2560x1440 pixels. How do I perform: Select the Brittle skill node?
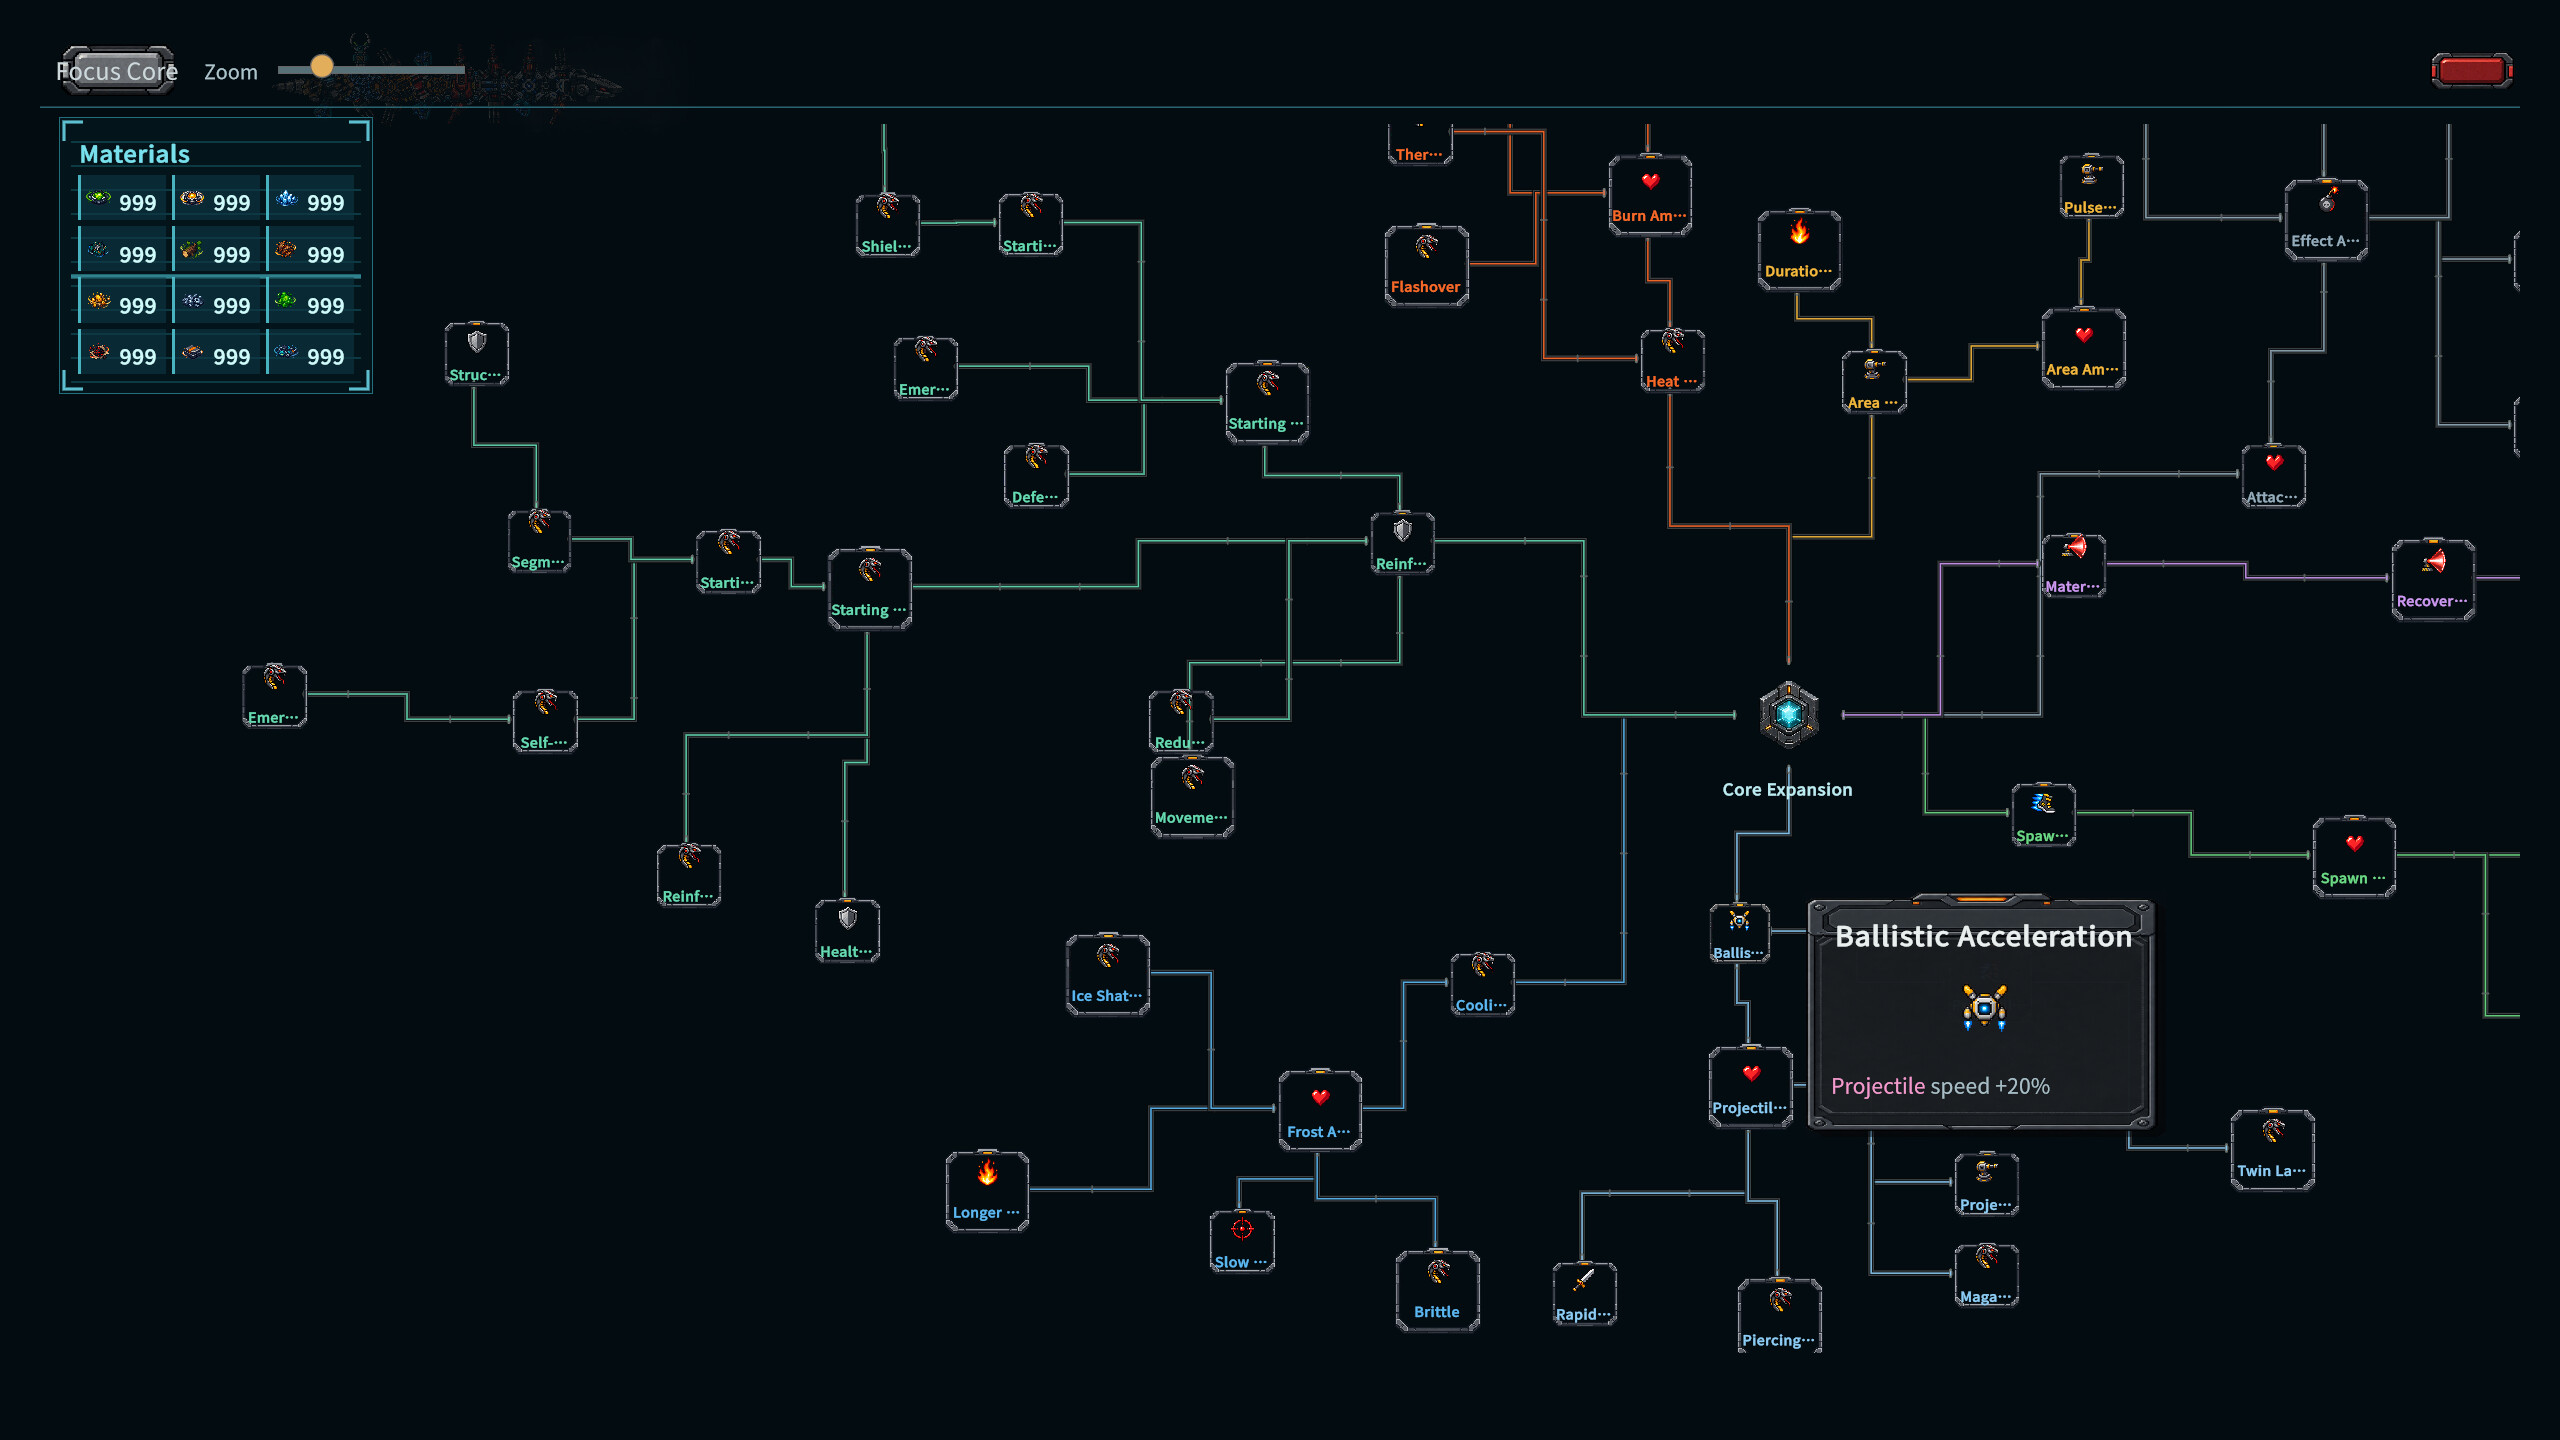click(1437, 1291)
